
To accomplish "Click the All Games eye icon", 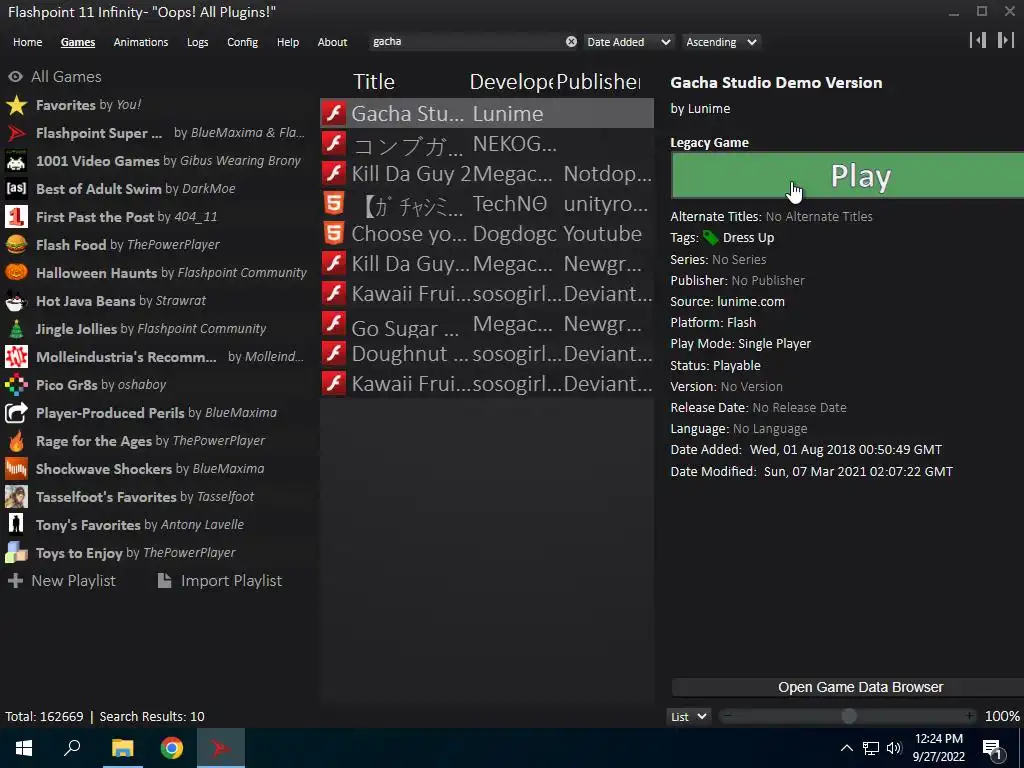I will 15,76.
